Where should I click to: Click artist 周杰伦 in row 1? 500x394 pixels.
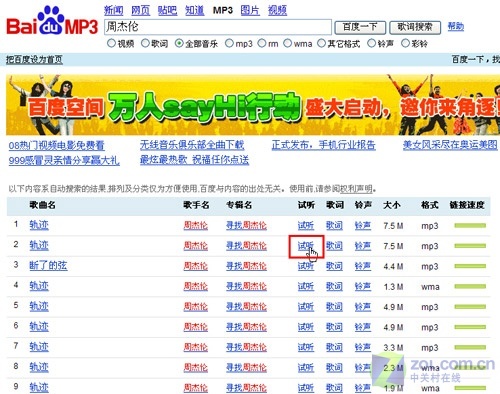[x=196, y=226]
